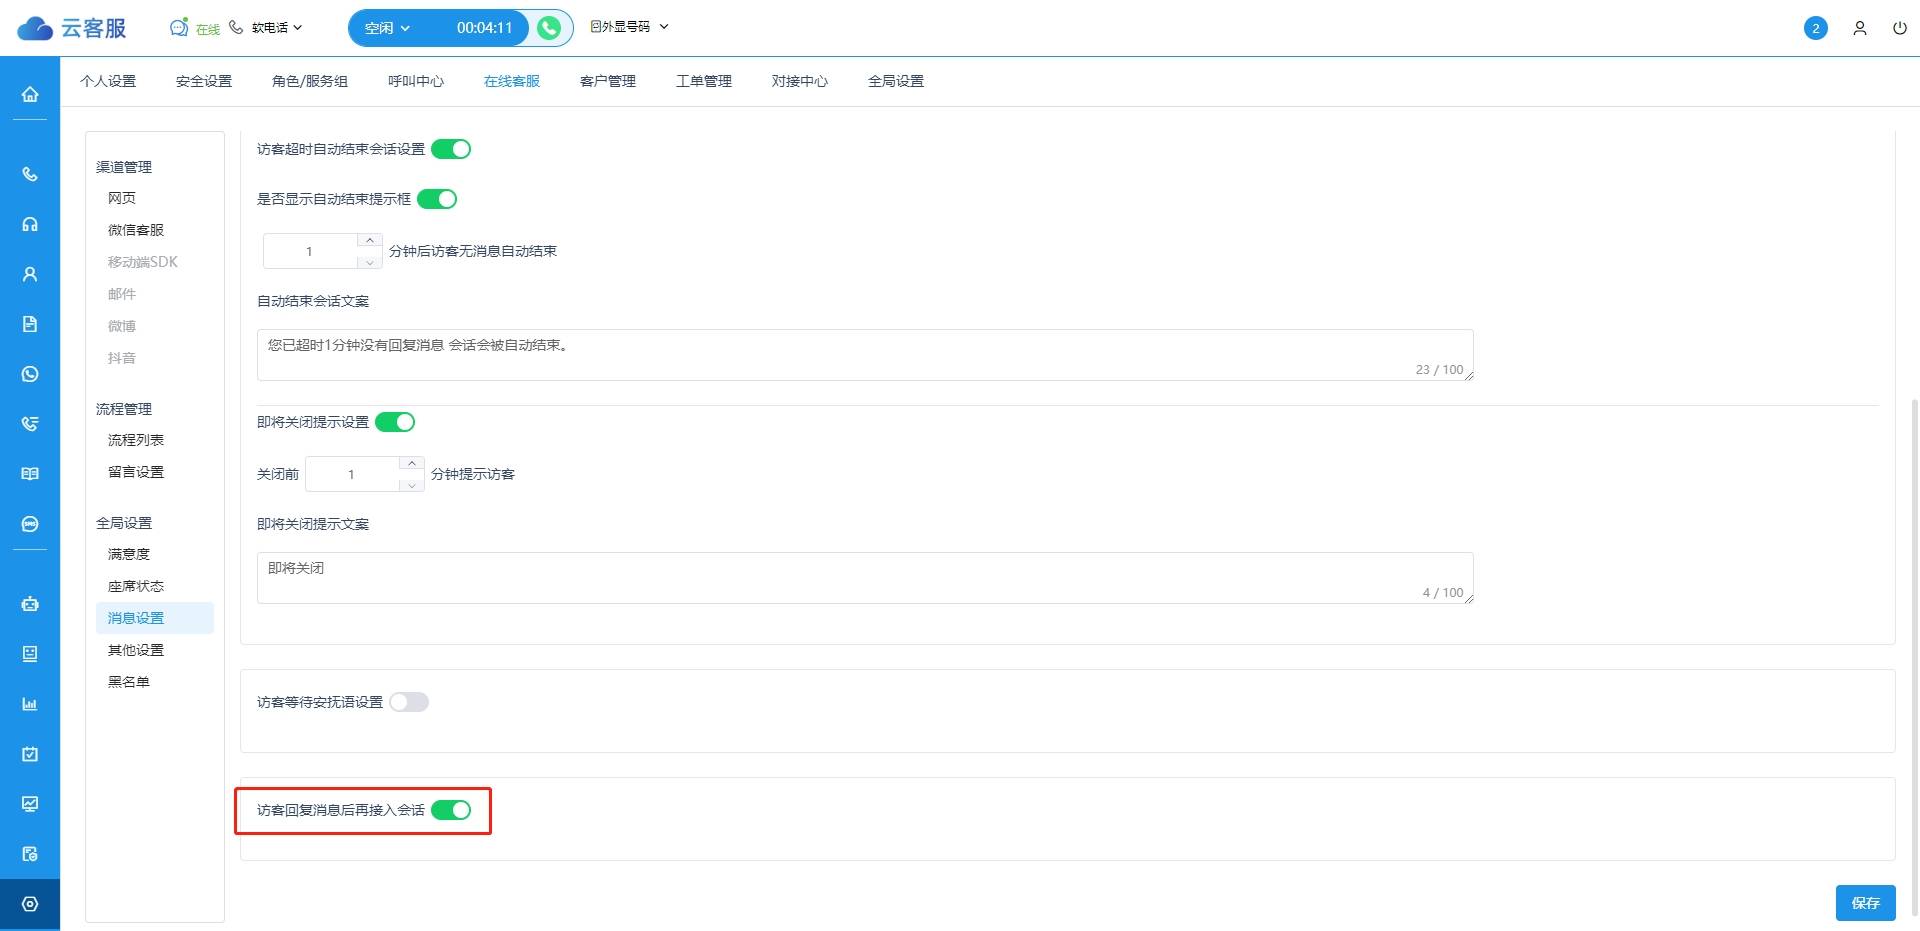1920x931 pixels.
Task: Open the settings hexagon icon at sidebar bottom
Action: [30, 904]
